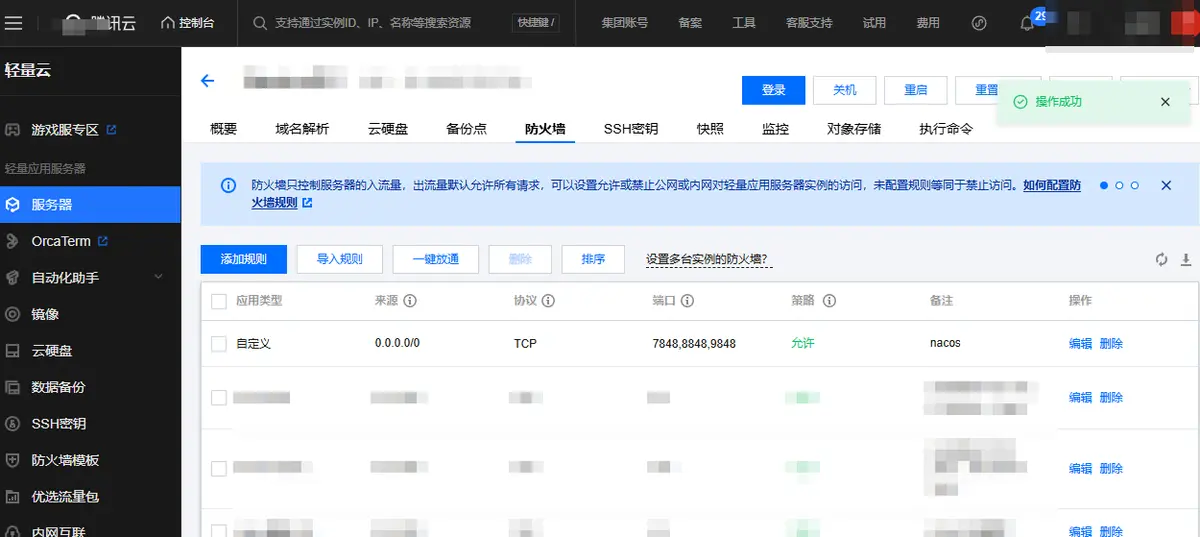The width and height of the screenshot is (1200, 537).
Task: Go back using the left arrow
Action: tap(208, 81)
